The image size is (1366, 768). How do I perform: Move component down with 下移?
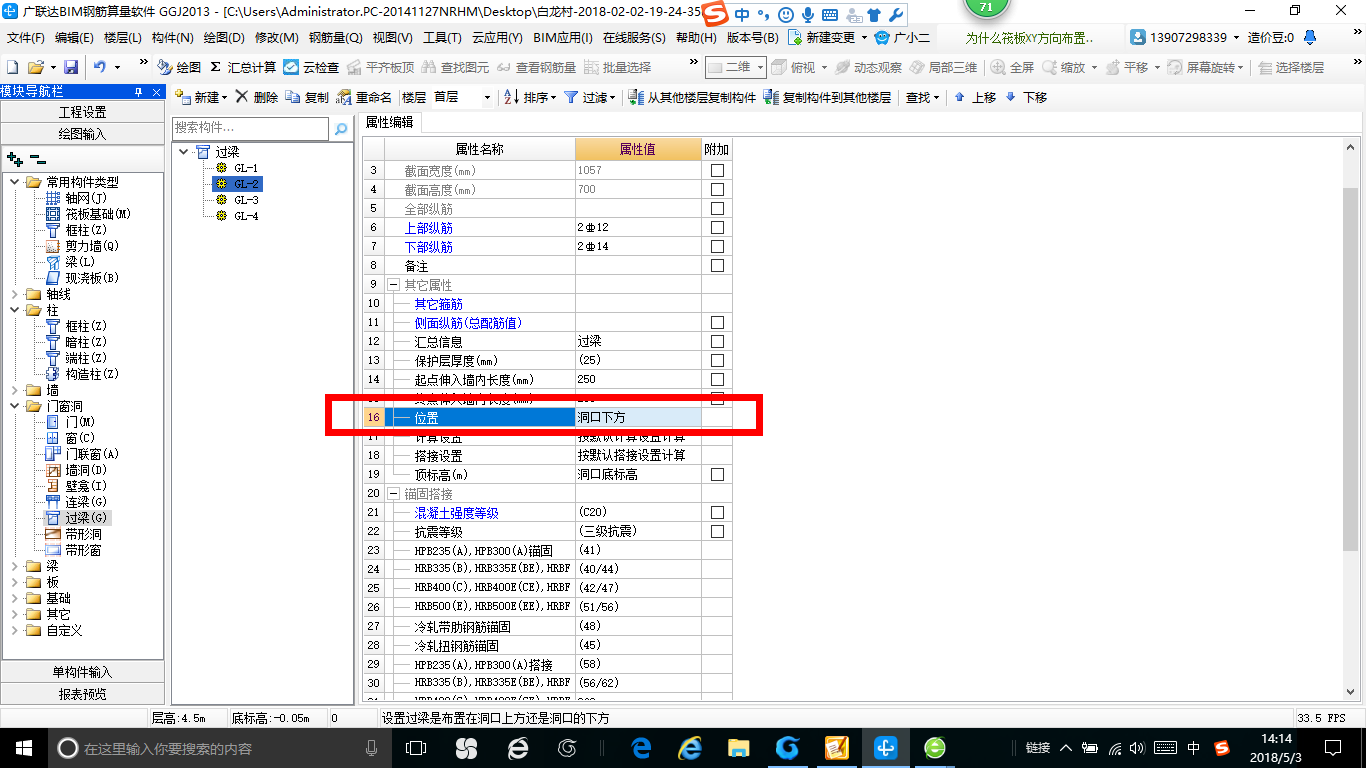coord(1025,97)
